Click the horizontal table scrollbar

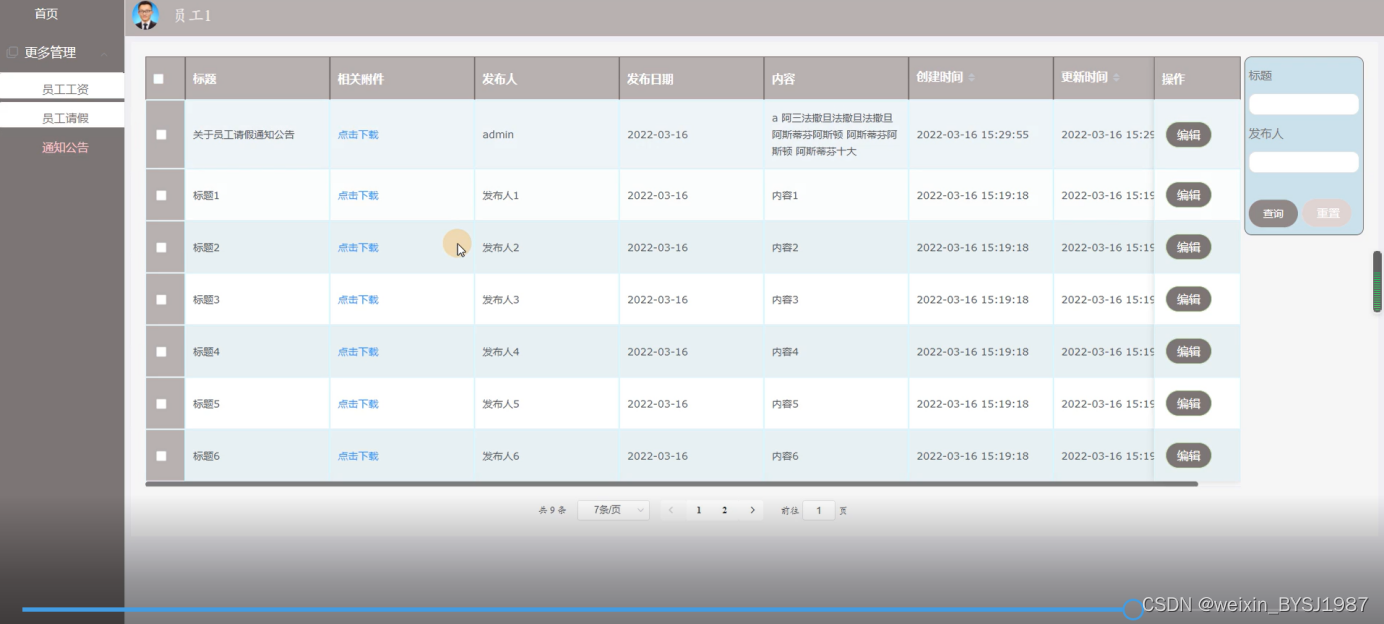tap(671, 484)
